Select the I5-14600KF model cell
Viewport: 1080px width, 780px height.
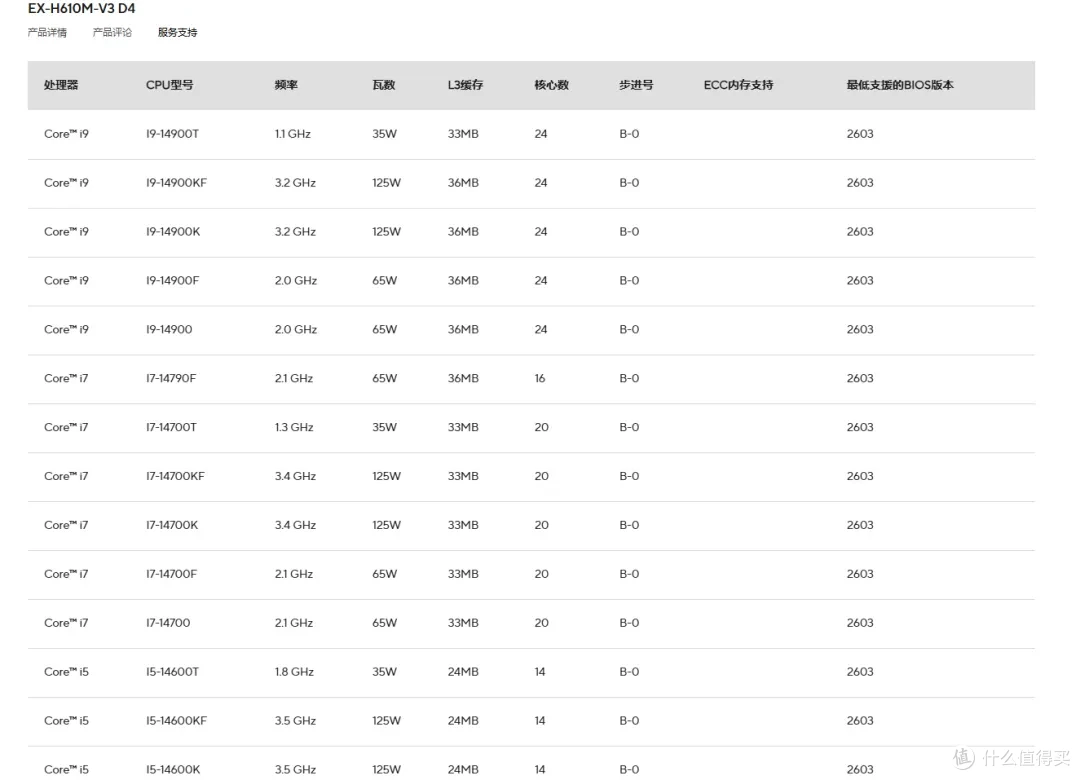click(176, 721)
